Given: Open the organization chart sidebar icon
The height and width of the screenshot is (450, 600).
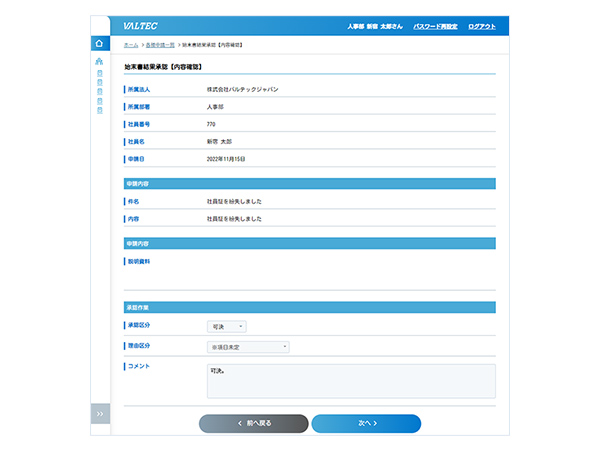Looking at the screenshot, I should pos(99,63).
